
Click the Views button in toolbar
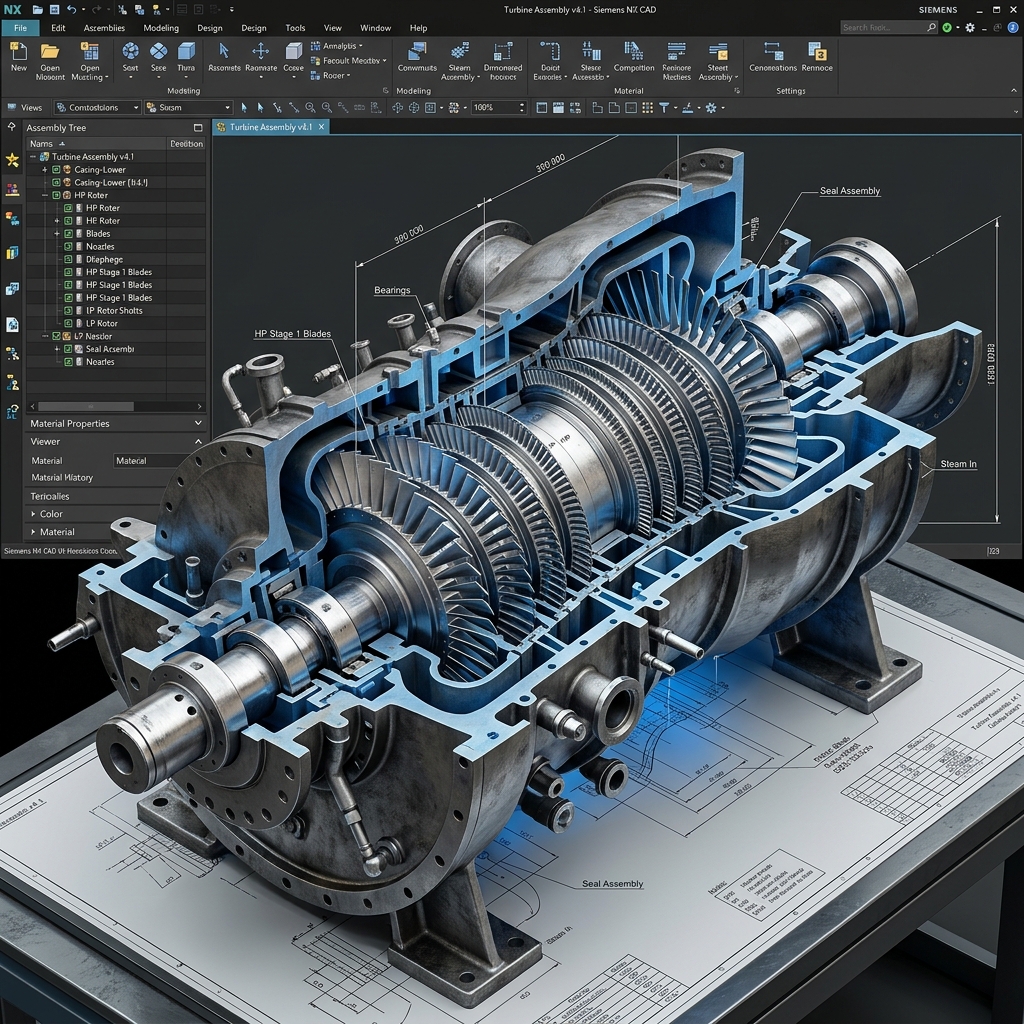coord(24,108)
